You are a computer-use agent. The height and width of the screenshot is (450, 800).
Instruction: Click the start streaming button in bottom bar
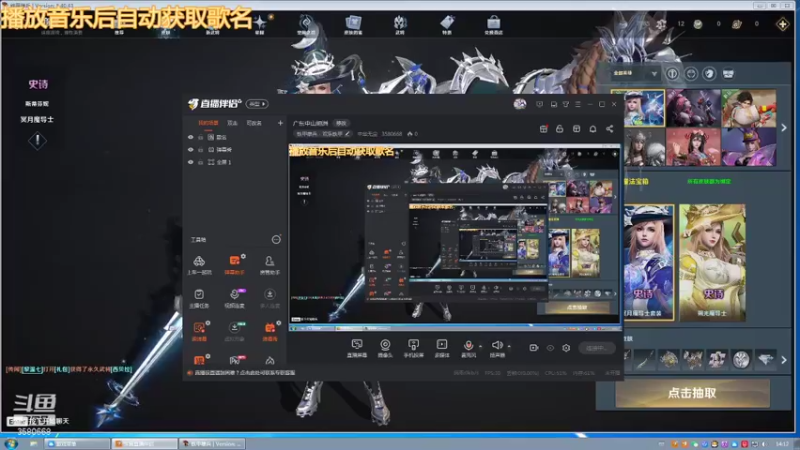coord(597,348)
